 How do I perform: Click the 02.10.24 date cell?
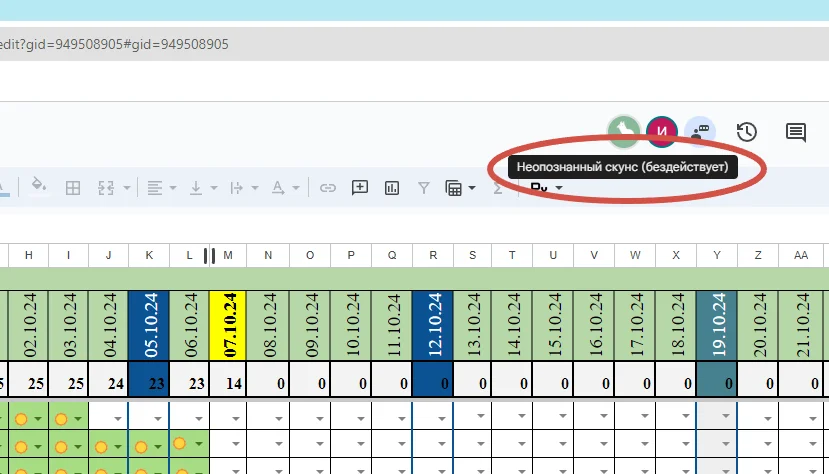coord(29,326)
